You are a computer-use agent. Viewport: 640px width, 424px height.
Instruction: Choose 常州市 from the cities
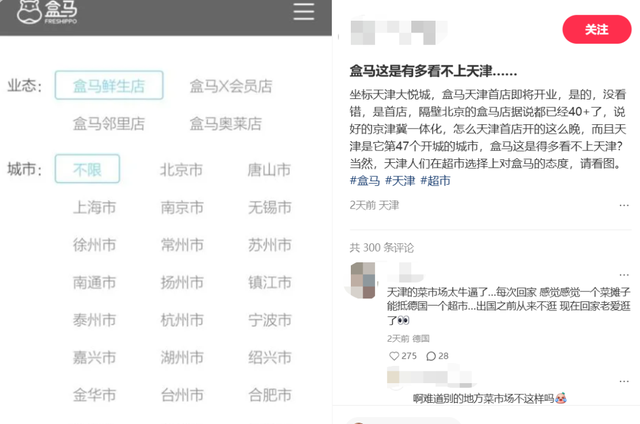pyautogui.click(x=182, y=245)
